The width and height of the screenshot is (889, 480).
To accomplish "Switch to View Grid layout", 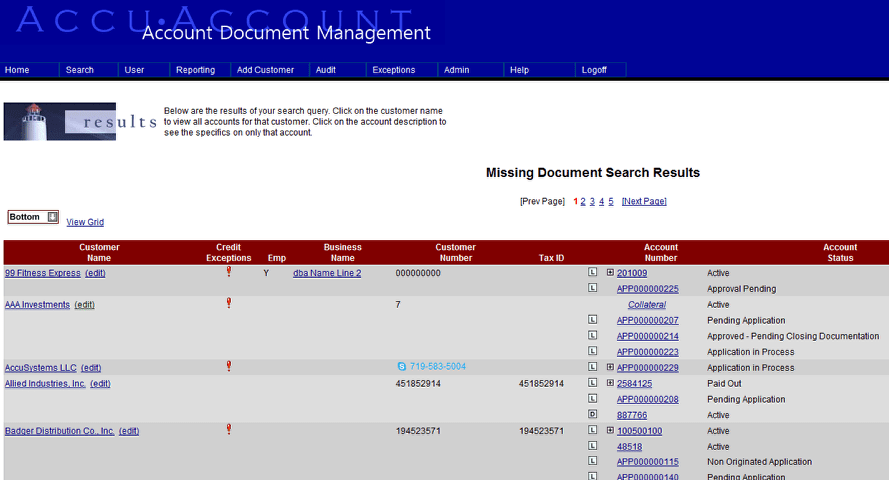I will click(x=85, y=222).
